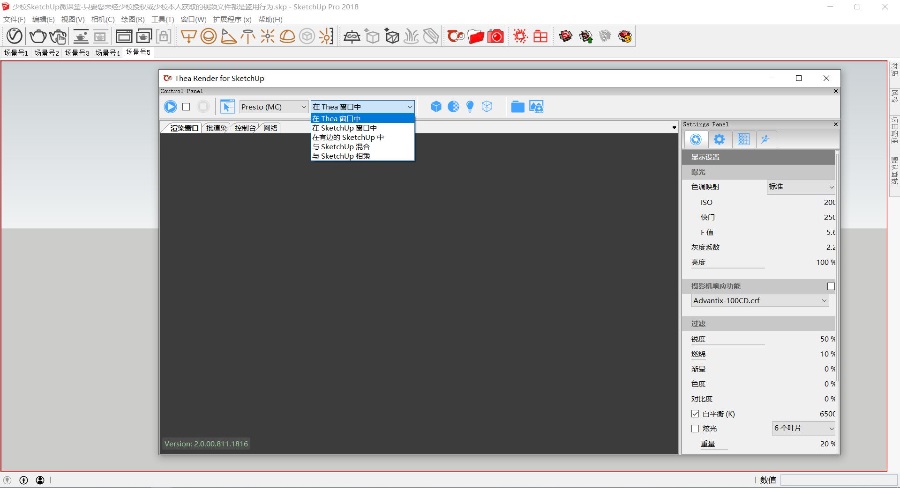Open the grid channels tab in Settings panel
The width and height of the screenshot is (900, 488).
click(x=743, y=139)
